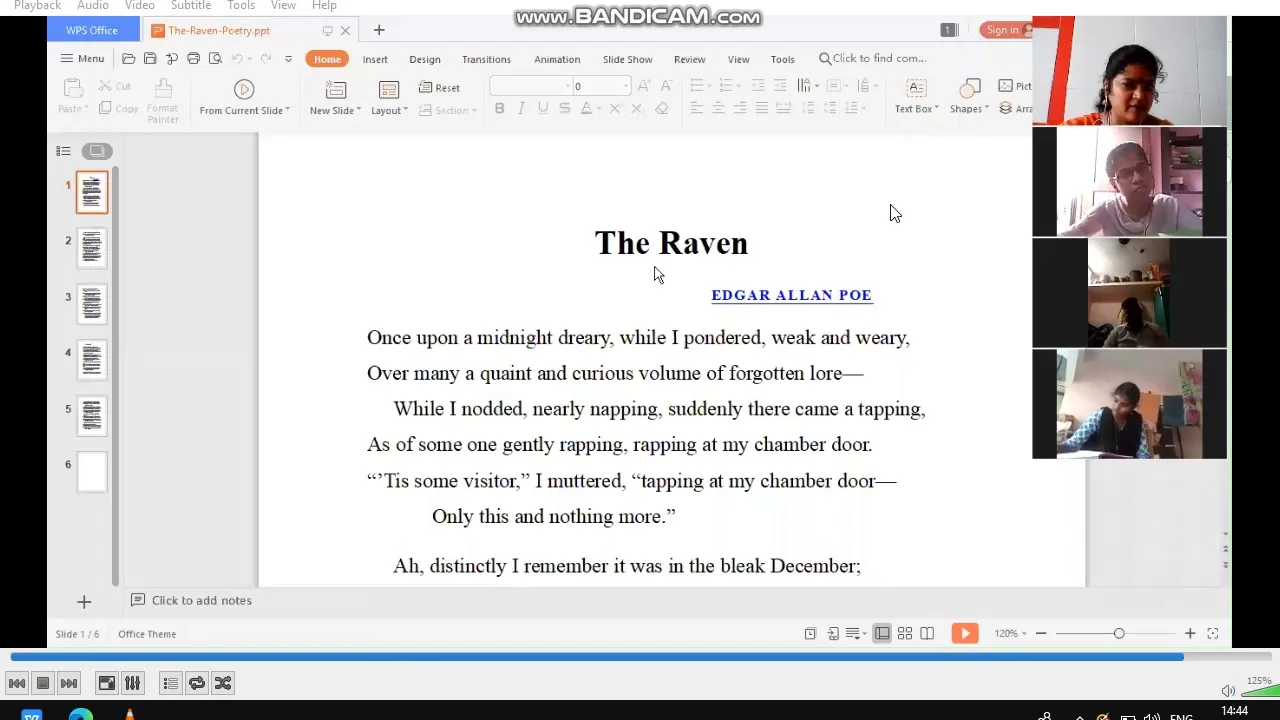Toggle VLC fullscreen button

[x=106, y=684]
